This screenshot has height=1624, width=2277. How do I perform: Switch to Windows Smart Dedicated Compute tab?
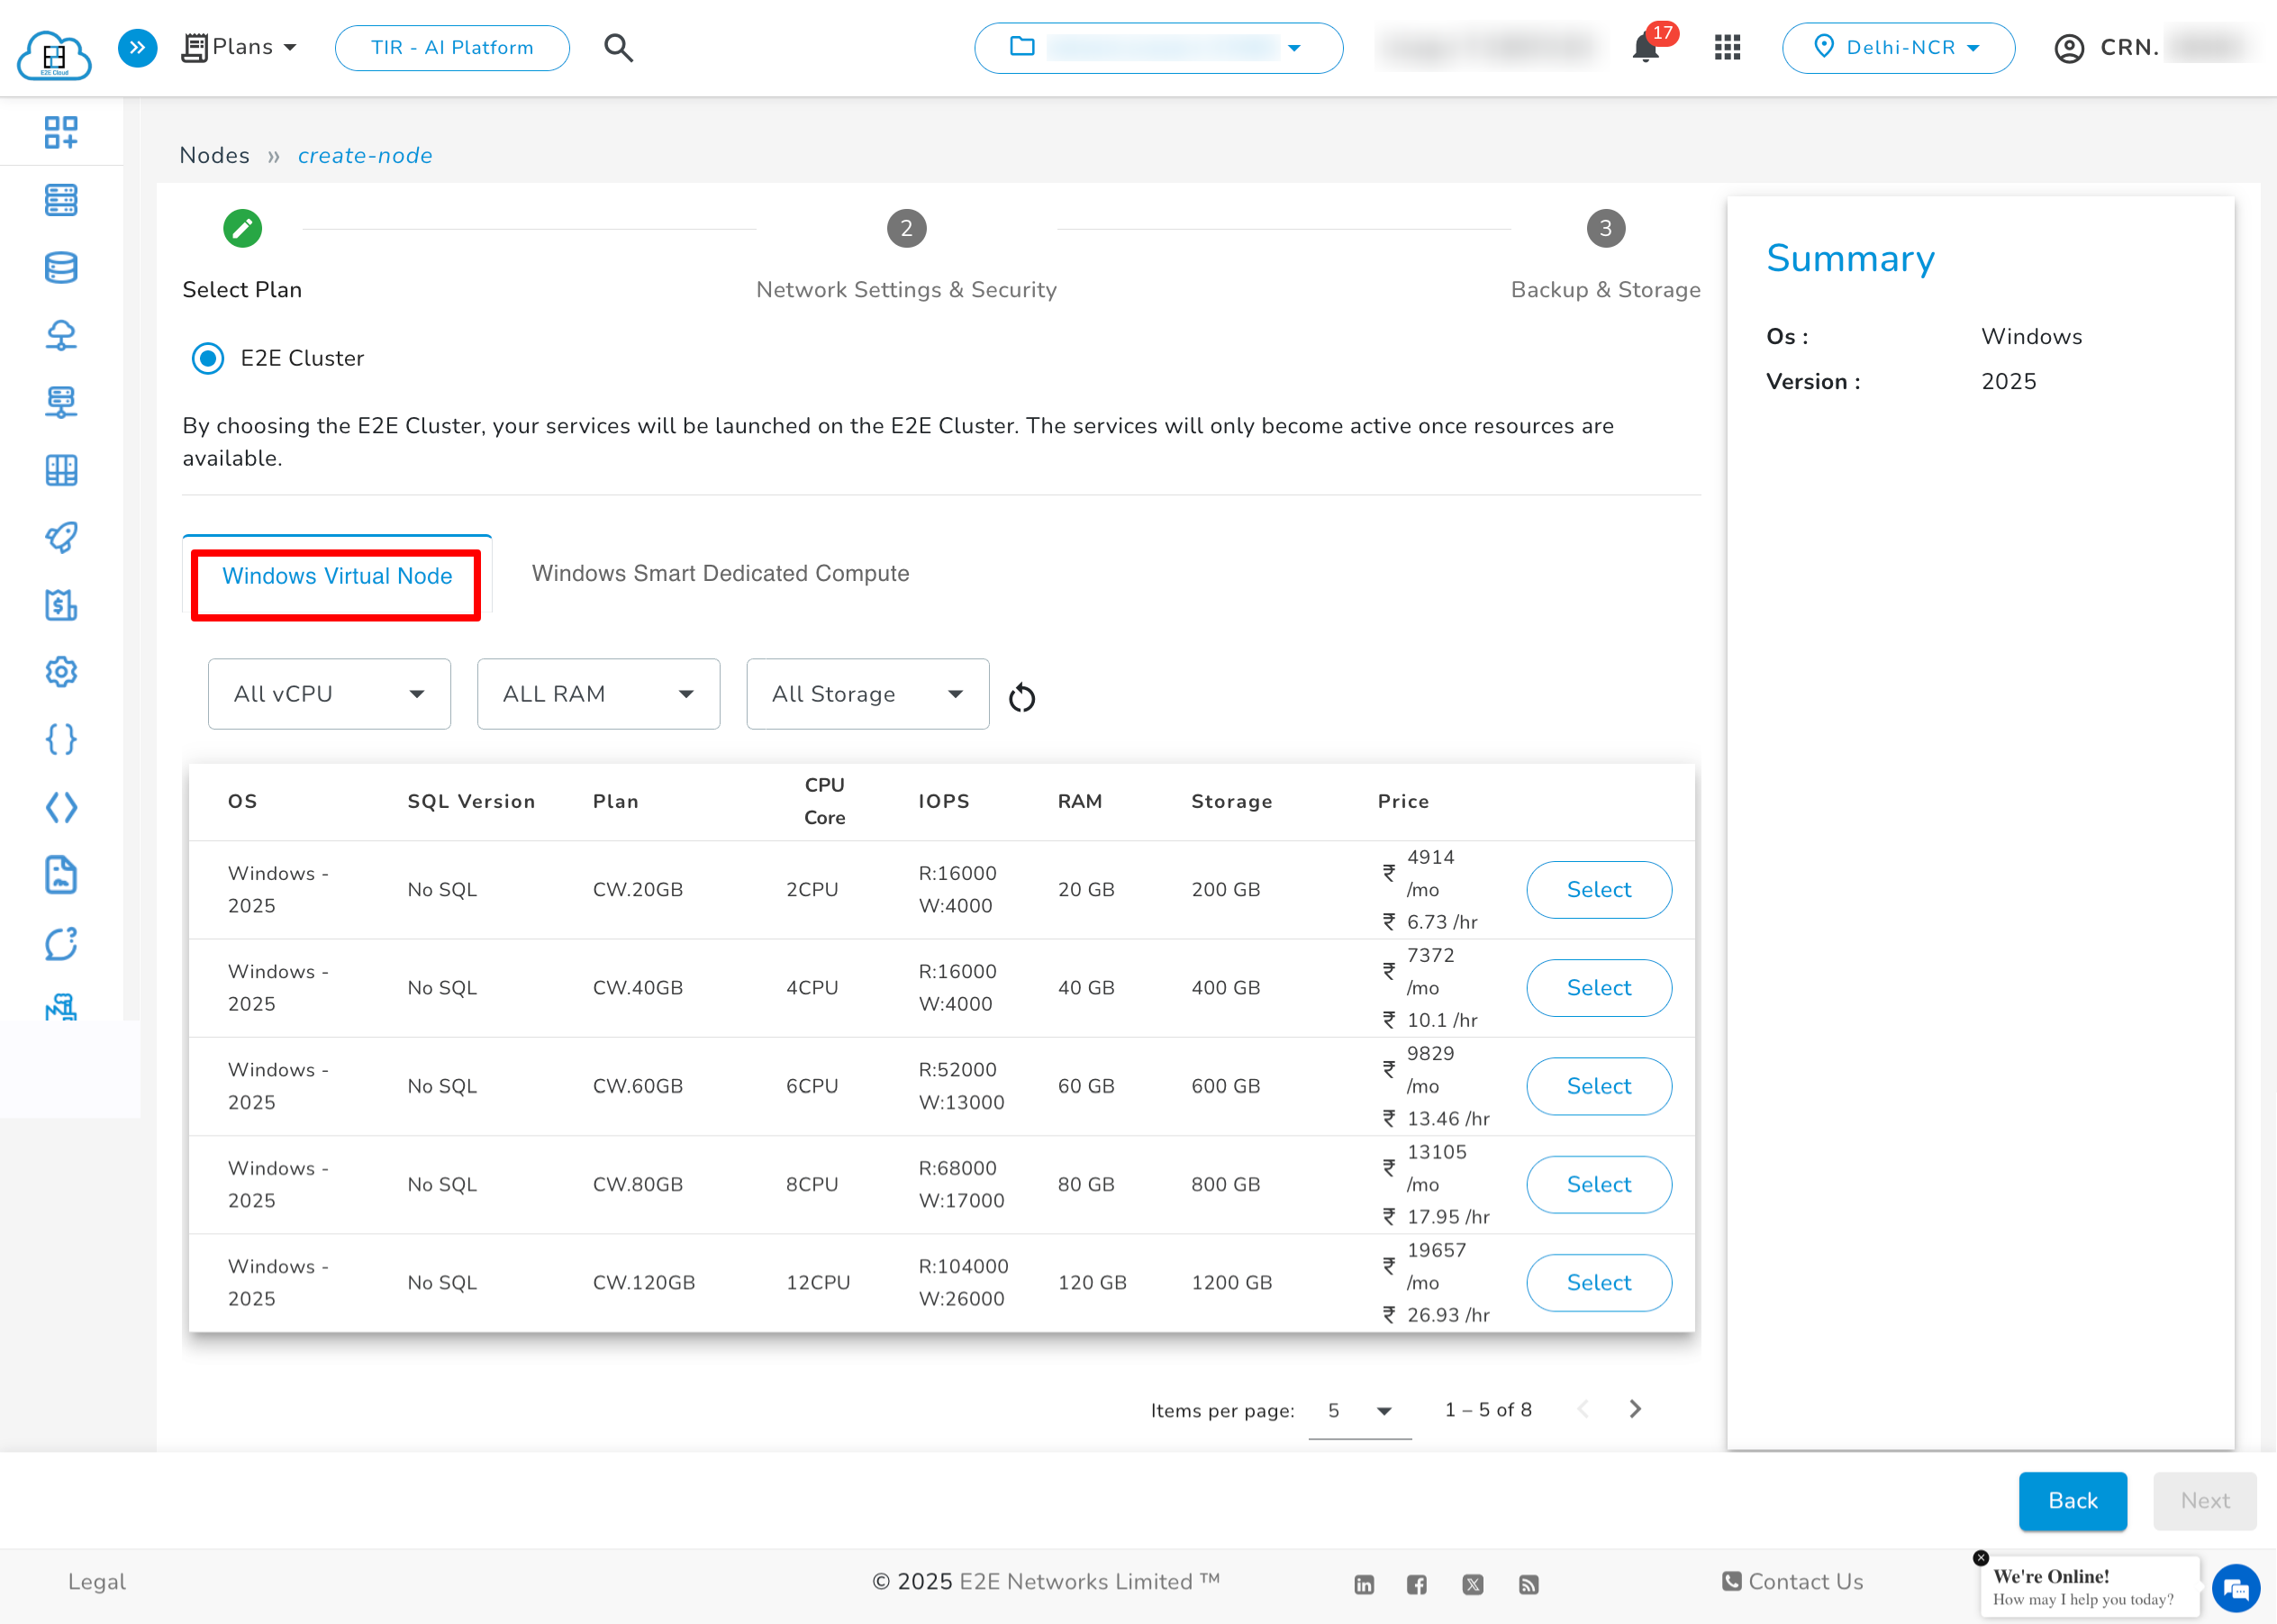pos(720,573)
